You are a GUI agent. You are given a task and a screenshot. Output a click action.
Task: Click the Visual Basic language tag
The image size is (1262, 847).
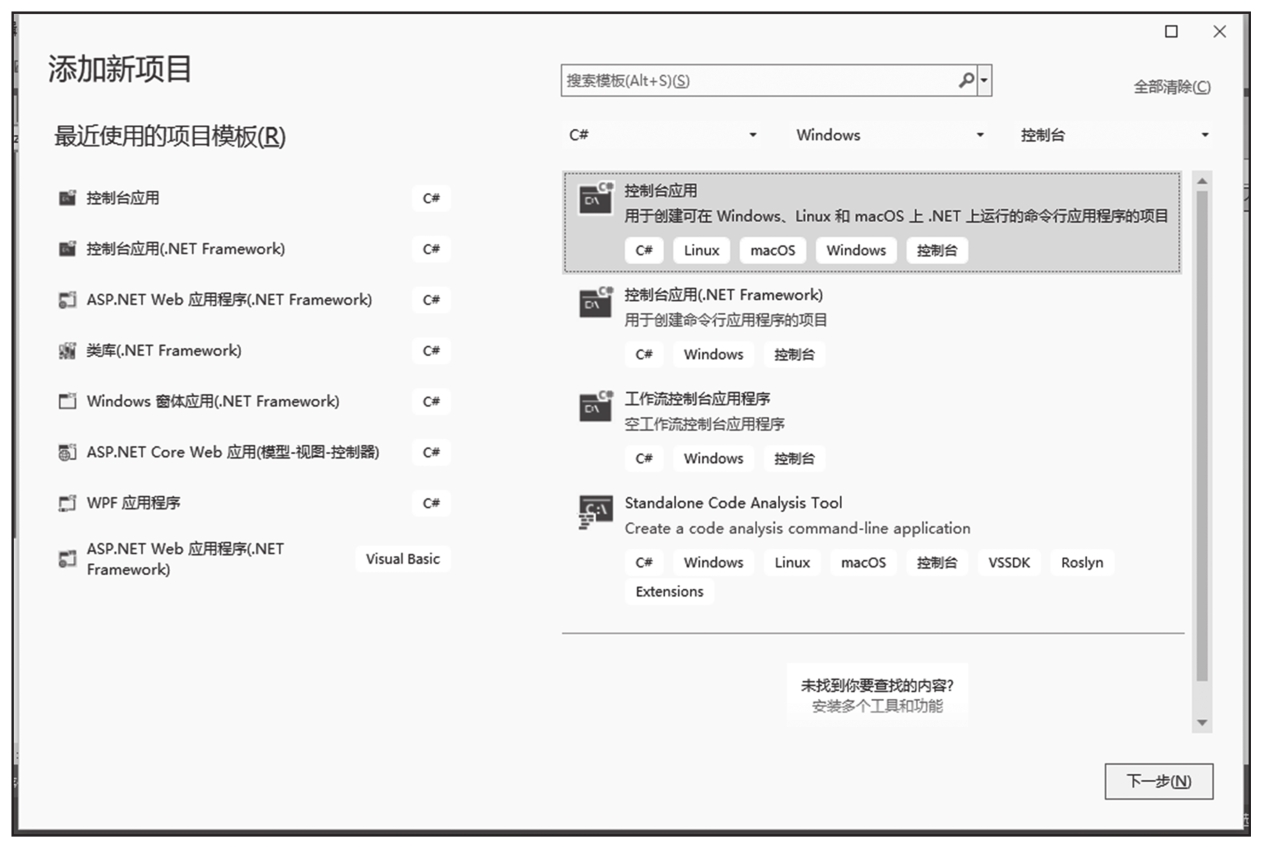tap(403, 559)
